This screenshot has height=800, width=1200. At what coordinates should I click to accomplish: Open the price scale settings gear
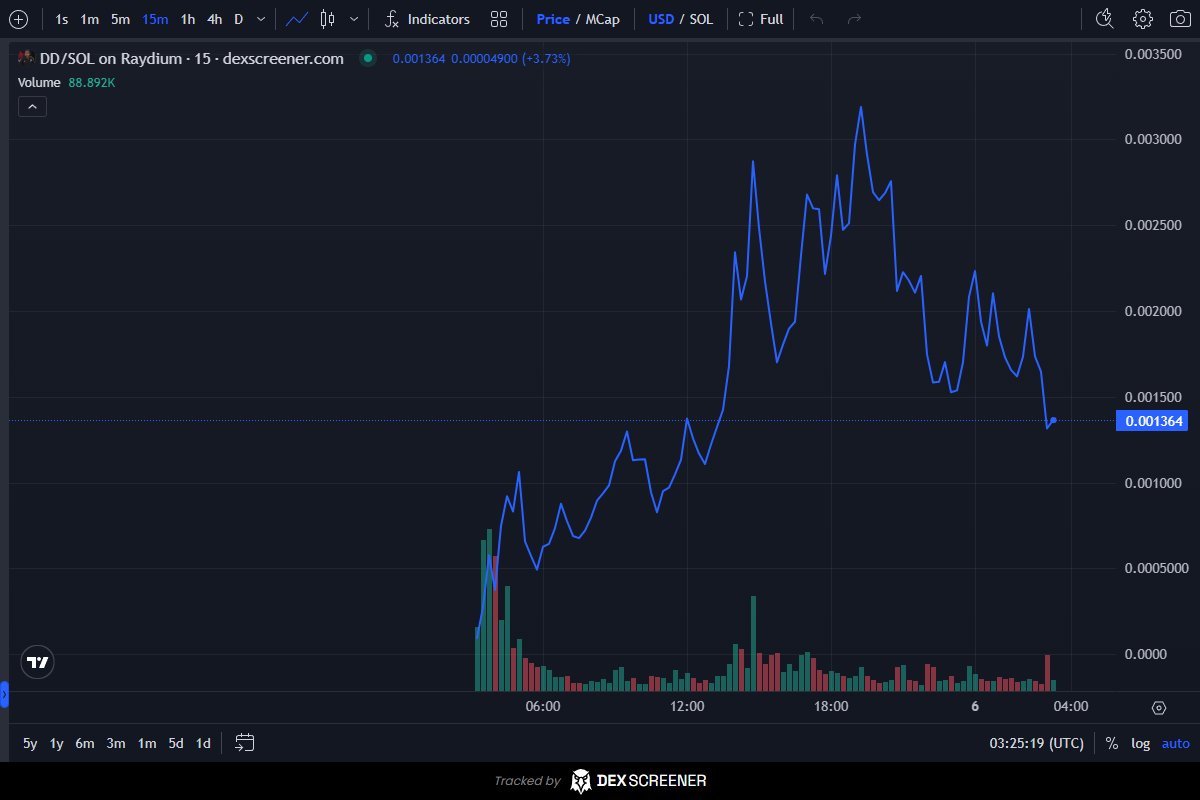point(1159,708)
